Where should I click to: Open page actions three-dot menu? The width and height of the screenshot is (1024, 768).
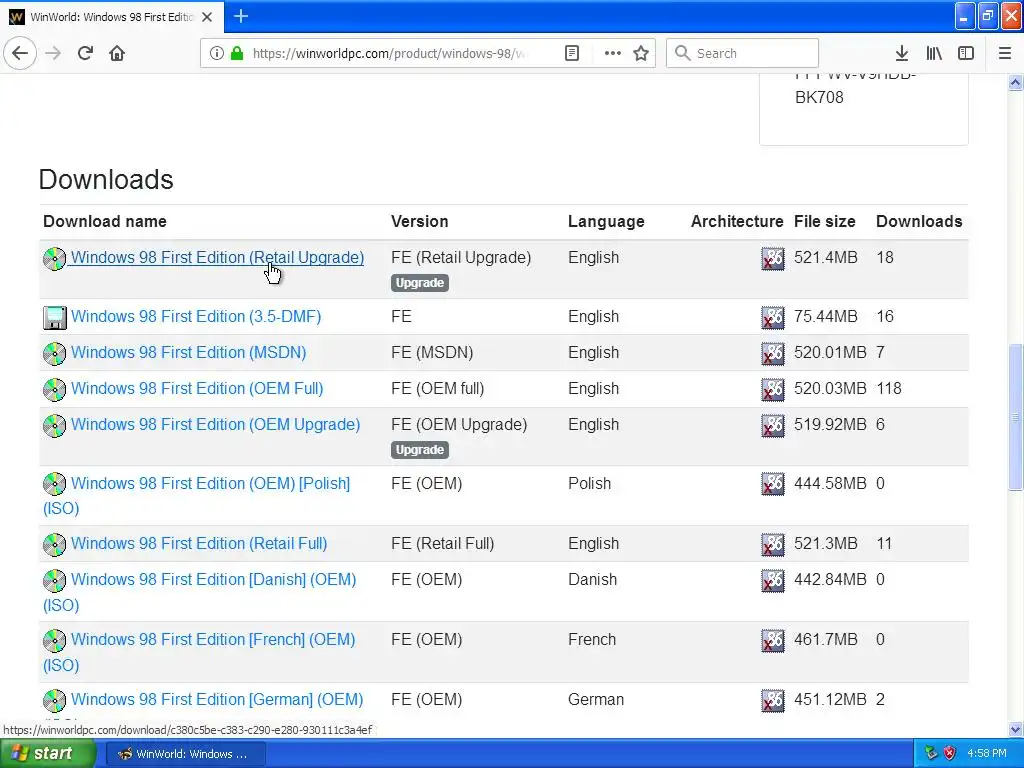pos(613,53)
